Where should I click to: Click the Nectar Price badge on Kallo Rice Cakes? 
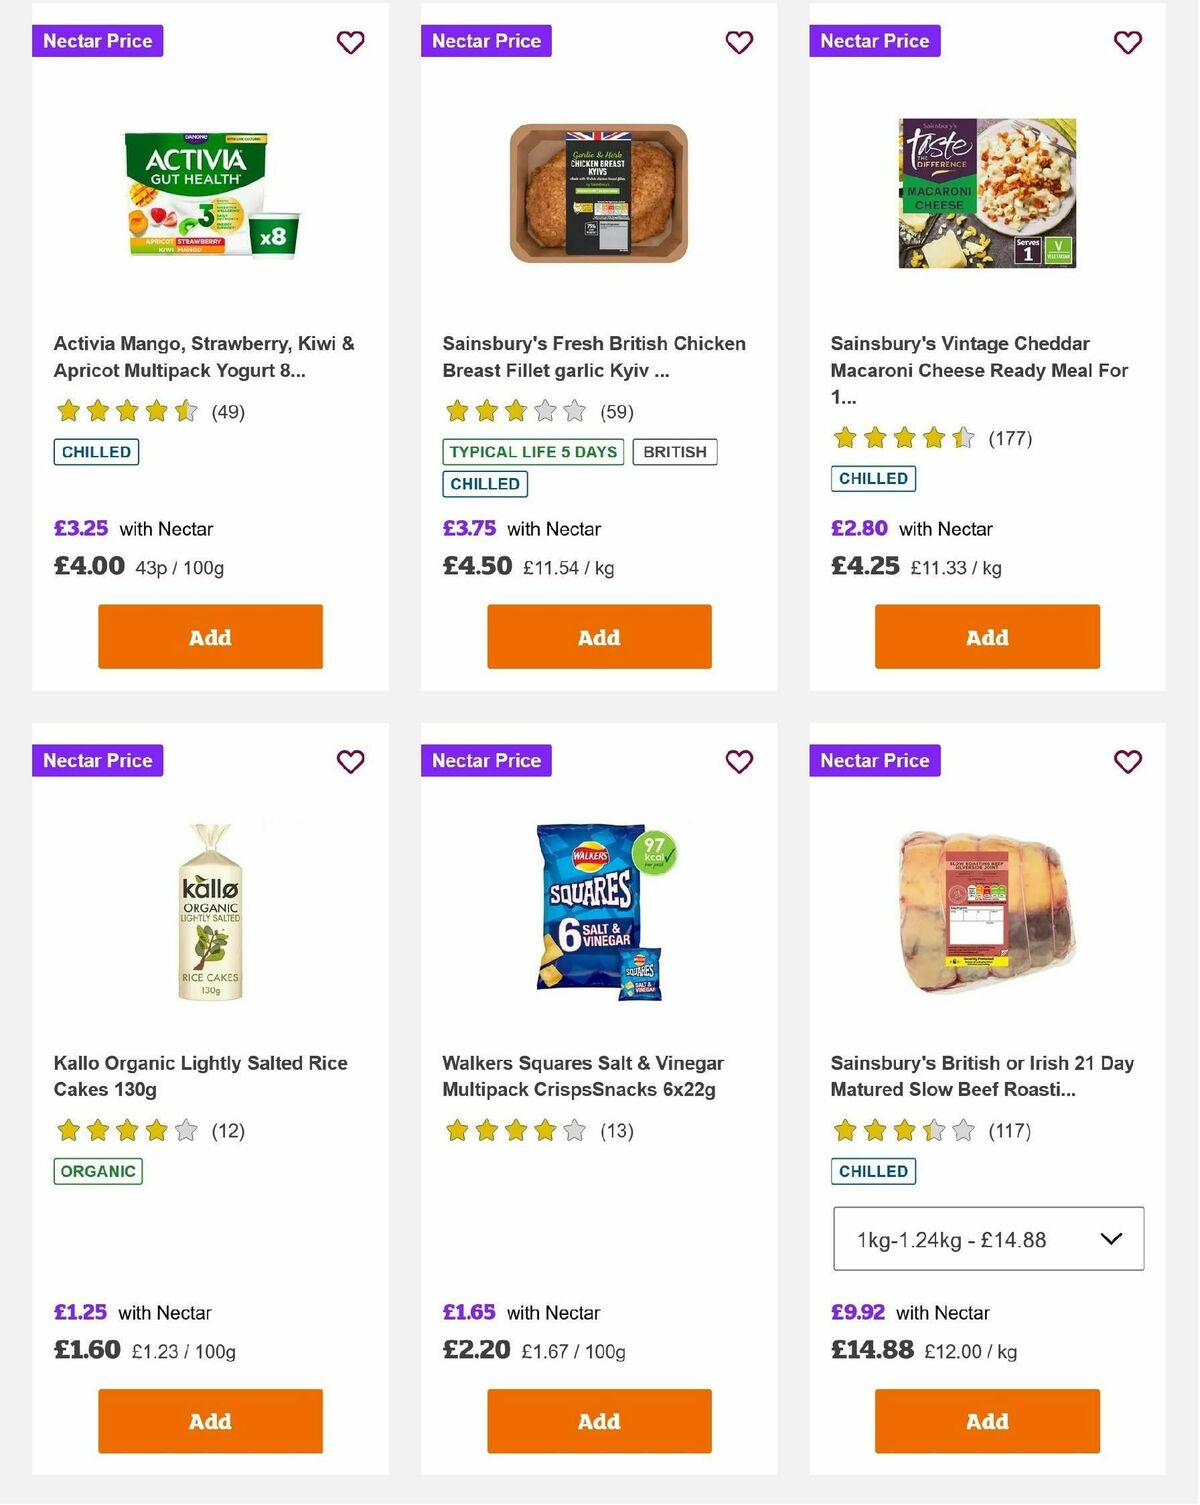[97, 762]
